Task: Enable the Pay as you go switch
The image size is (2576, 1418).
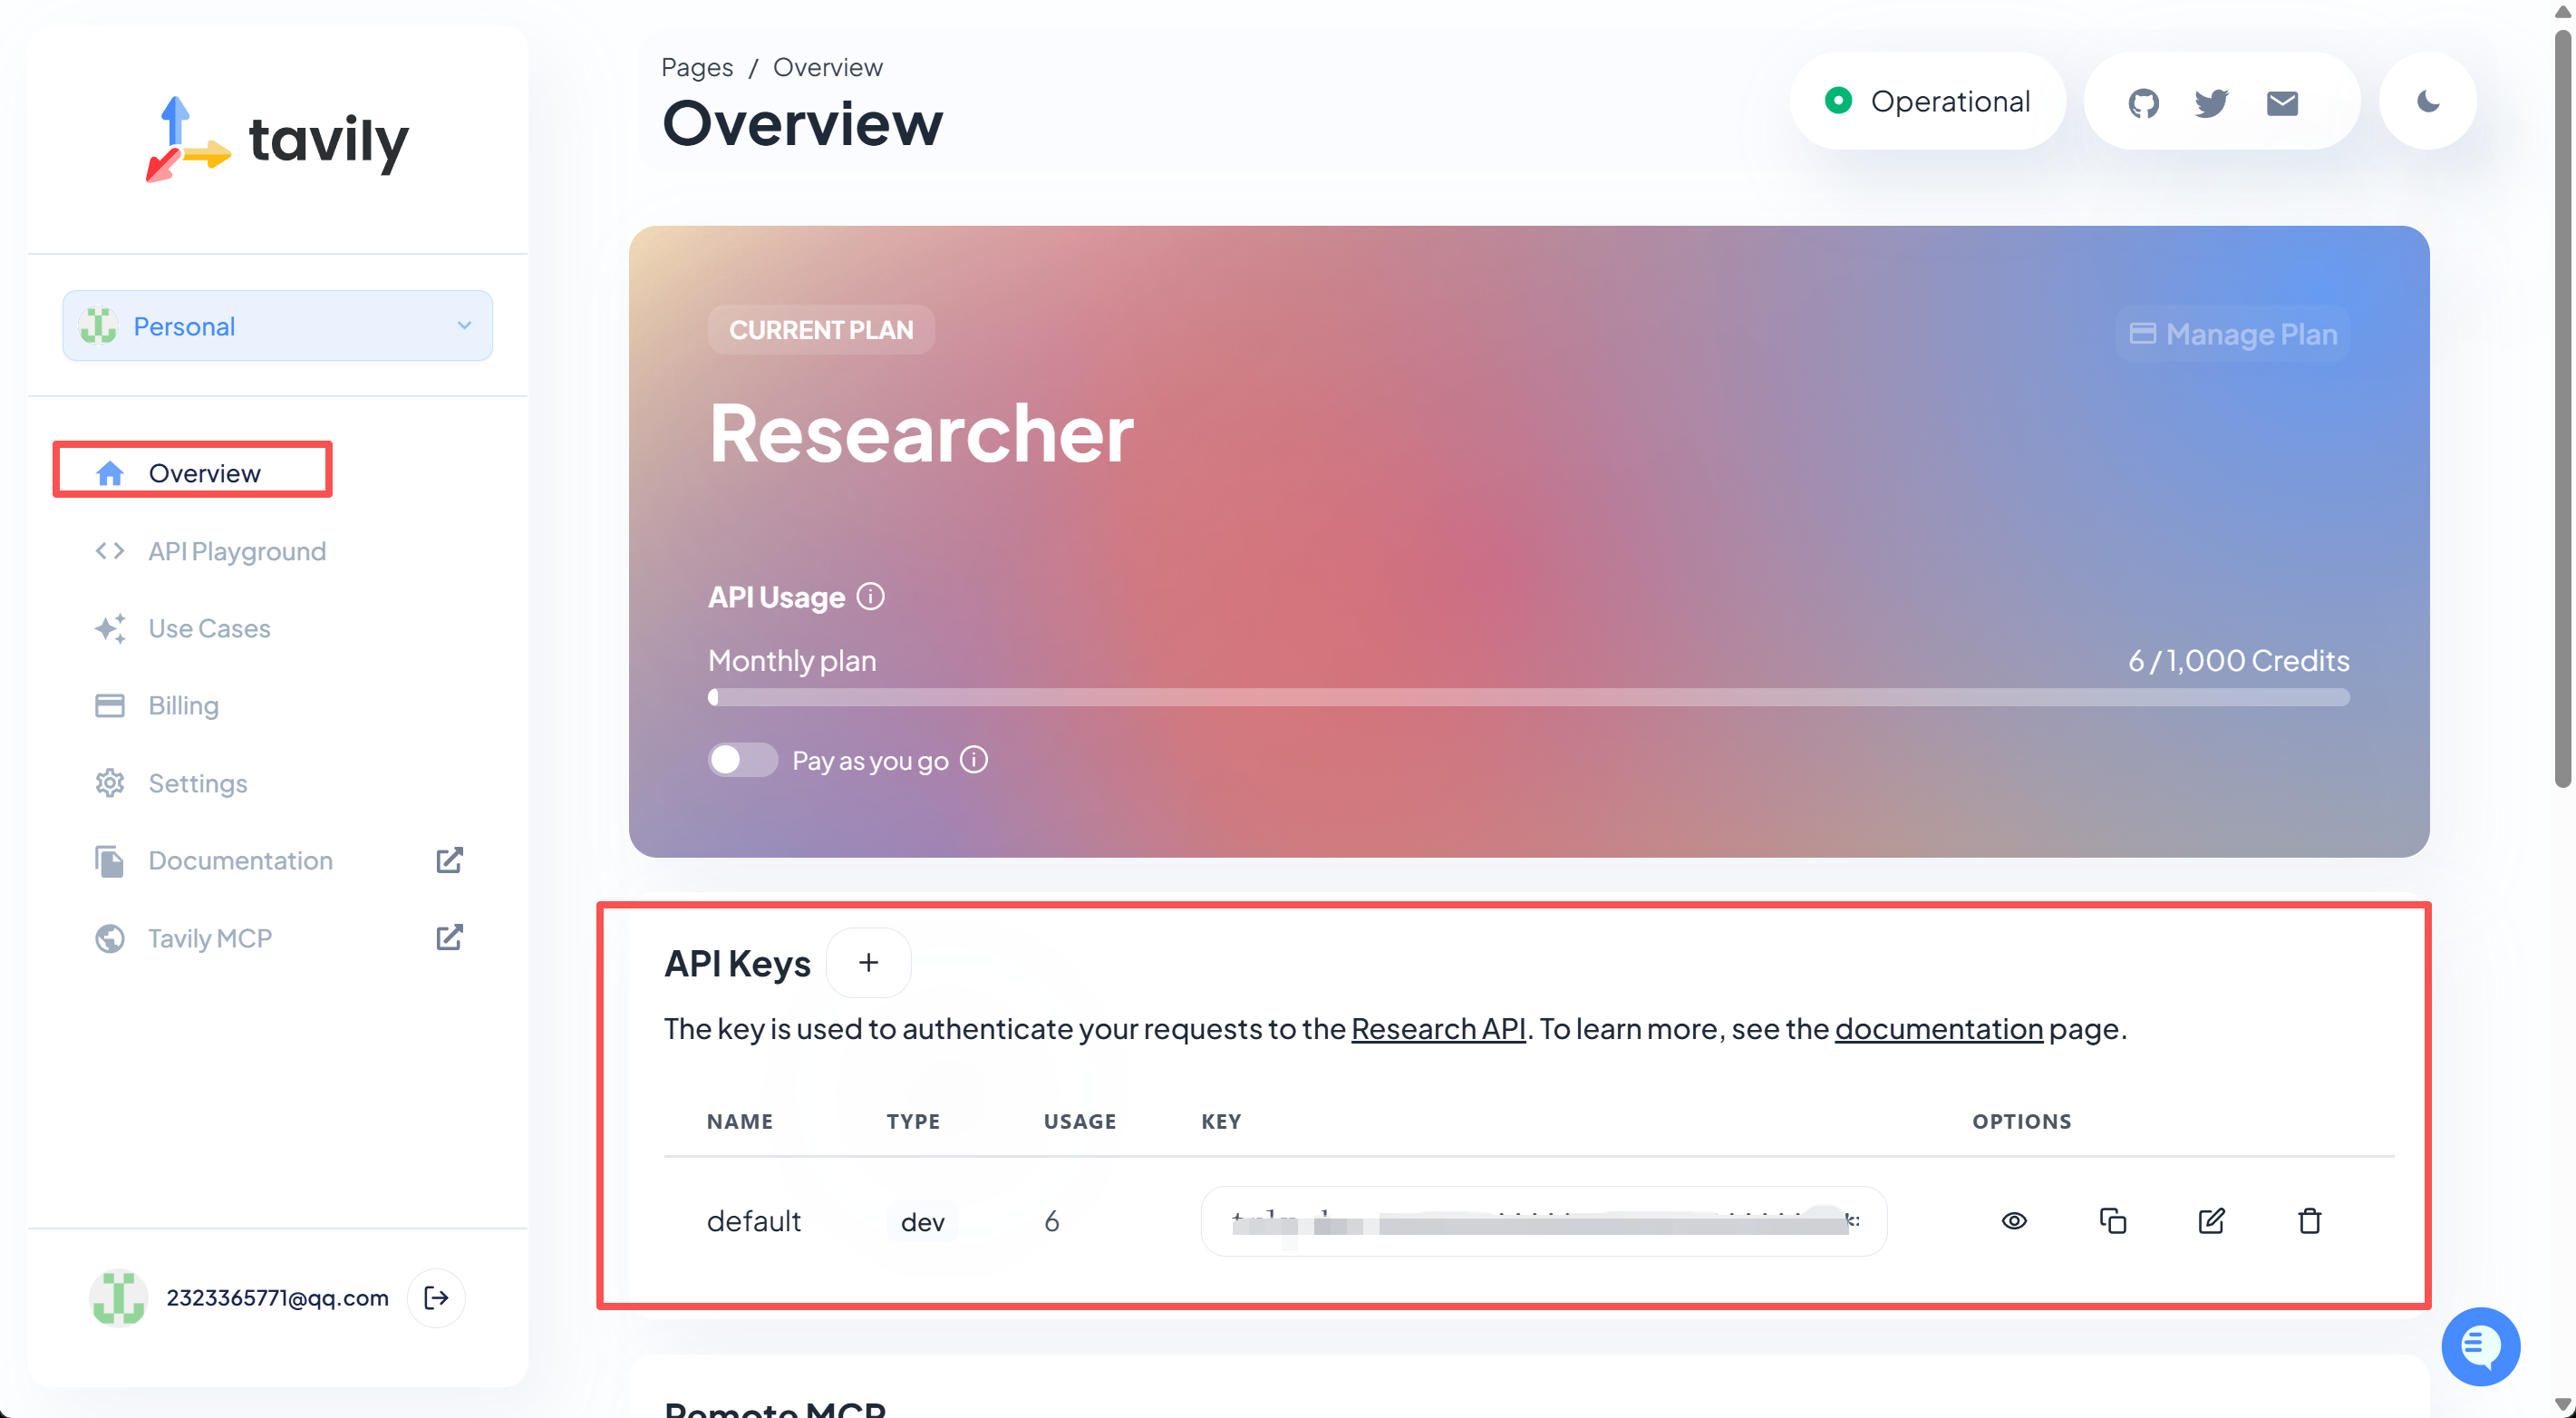Action: 742,760
